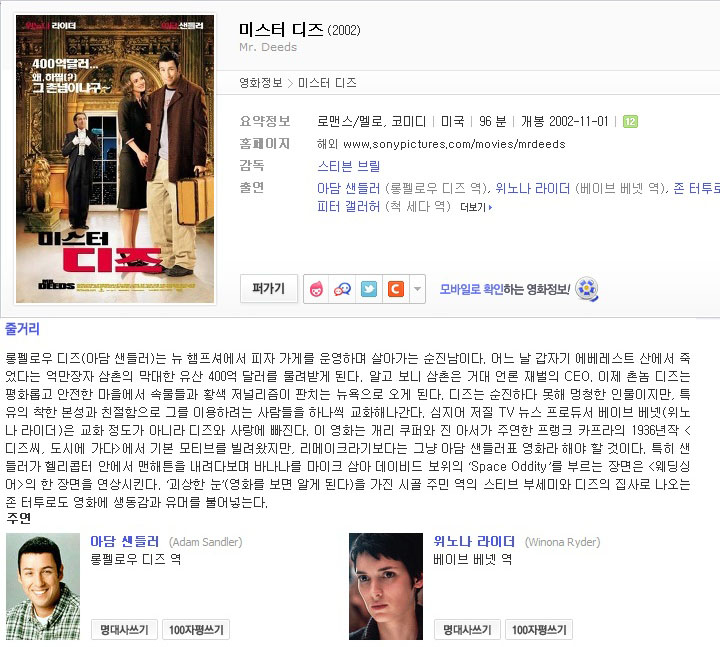Open the mobile movie info reel icon

[587, 289]
